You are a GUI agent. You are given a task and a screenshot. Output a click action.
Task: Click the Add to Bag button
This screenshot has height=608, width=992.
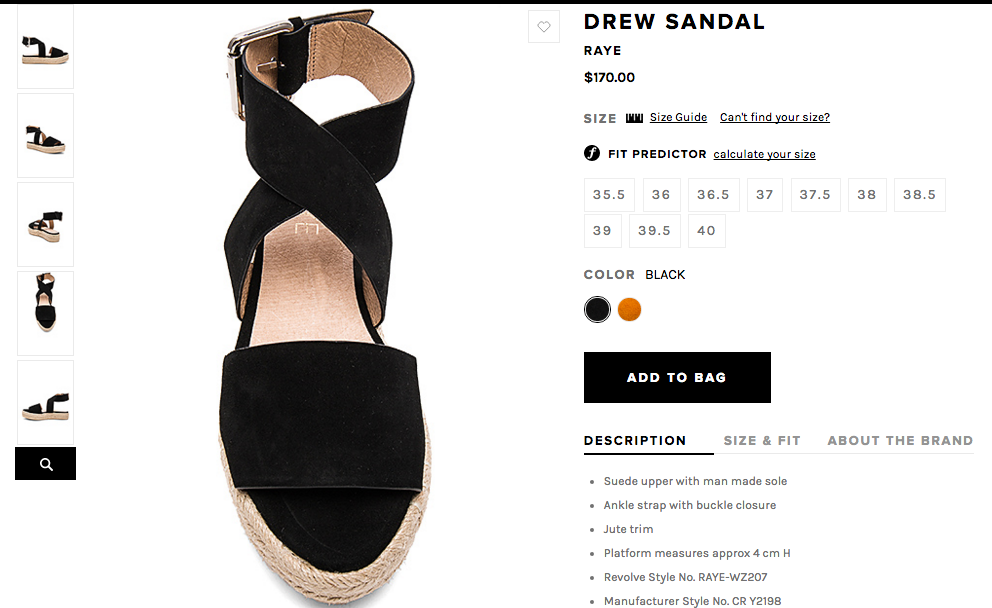(x=677, y=377)
